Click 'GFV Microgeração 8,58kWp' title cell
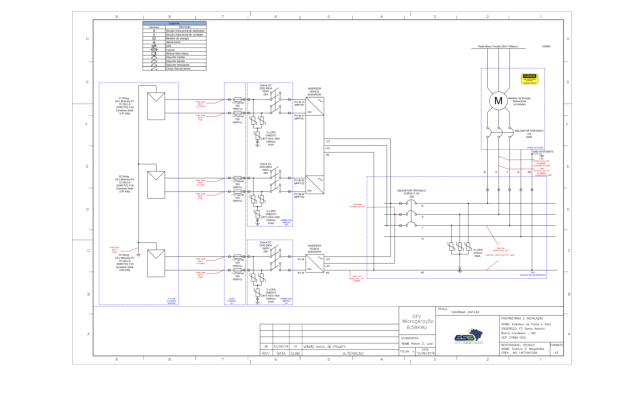Viewport: 644px width, 418px height. 417,322
